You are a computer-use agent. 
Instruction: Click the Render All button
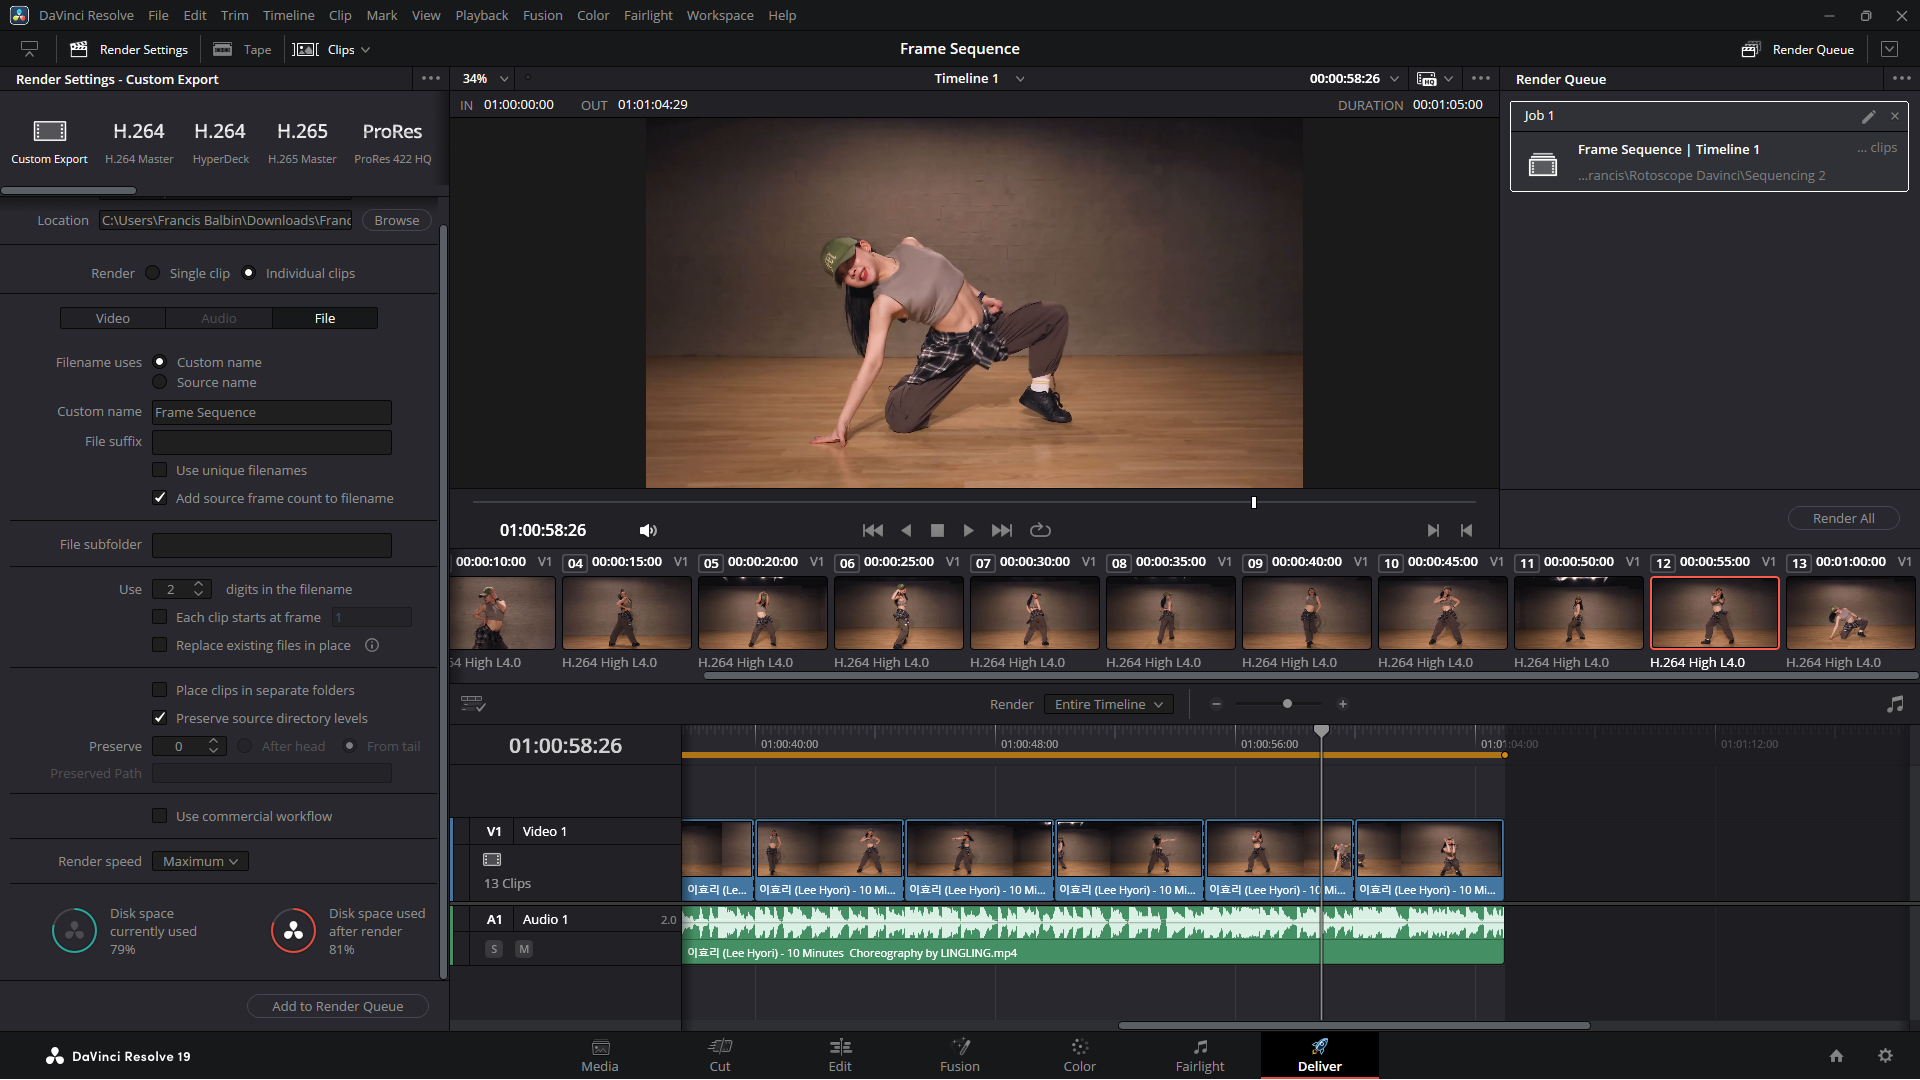pyautogui.click(x=1843, y=518)
